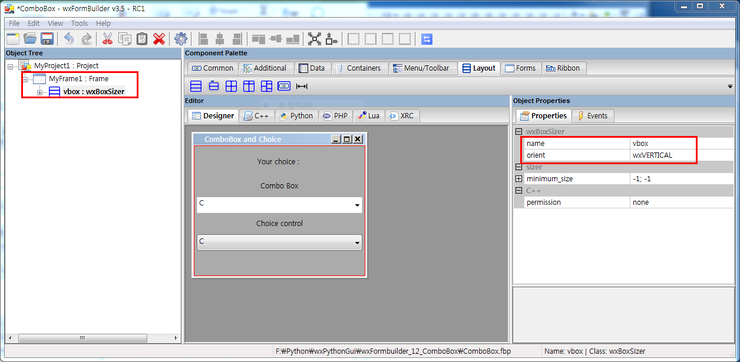Apply Align Center Horizontally in toolbar
The width and height of the screenshot is (740, 362).
coord(220,39)
